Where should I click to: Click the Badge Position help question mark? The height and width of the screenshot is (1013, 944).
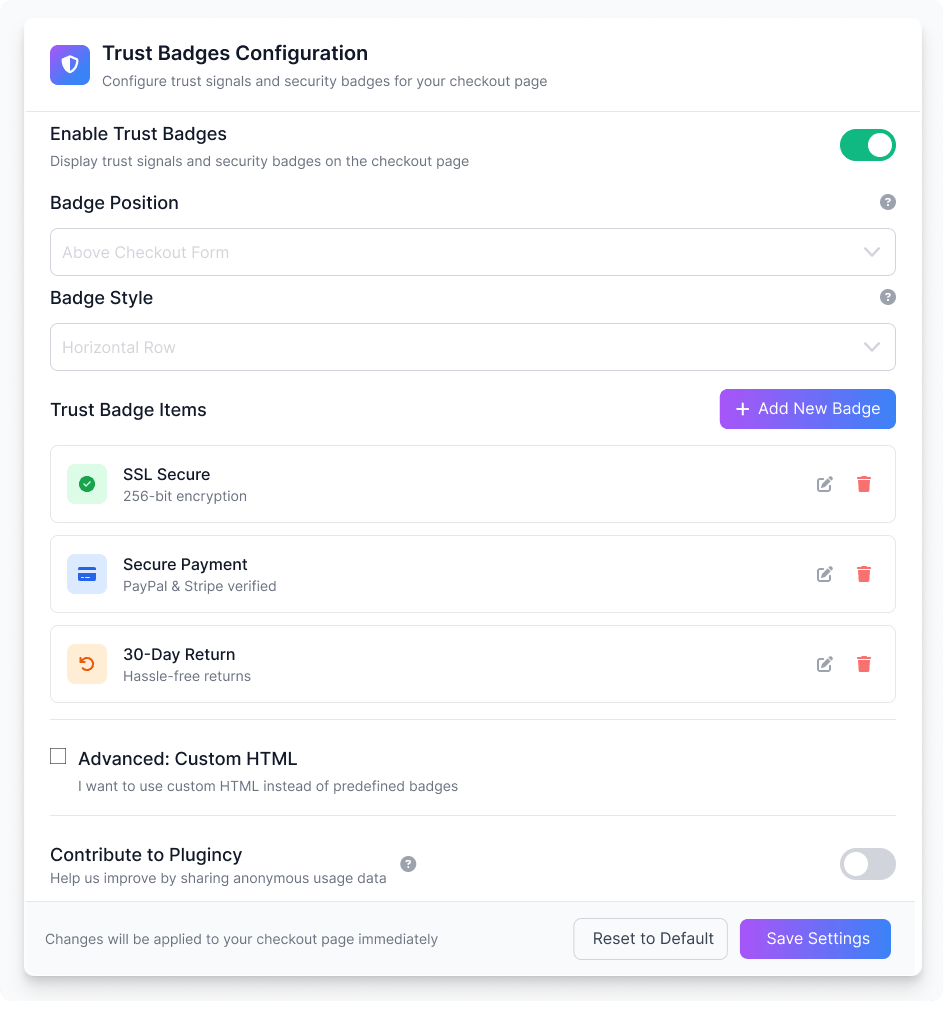pos(887,202)
